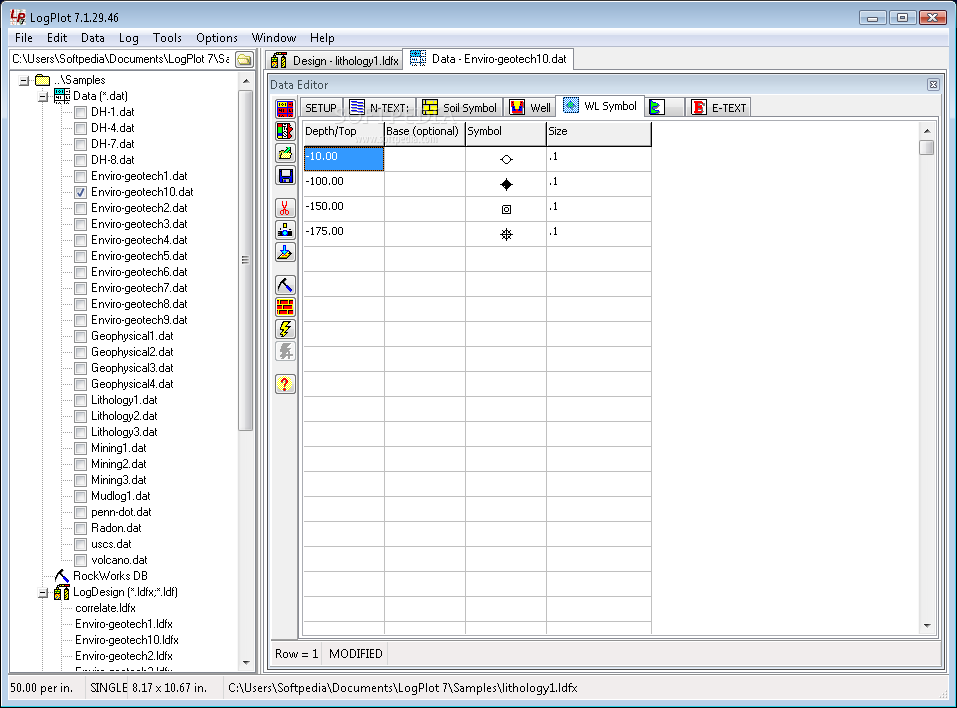Click the pickaxe icon in Data Editor toolbar

(x=285, y=285)
